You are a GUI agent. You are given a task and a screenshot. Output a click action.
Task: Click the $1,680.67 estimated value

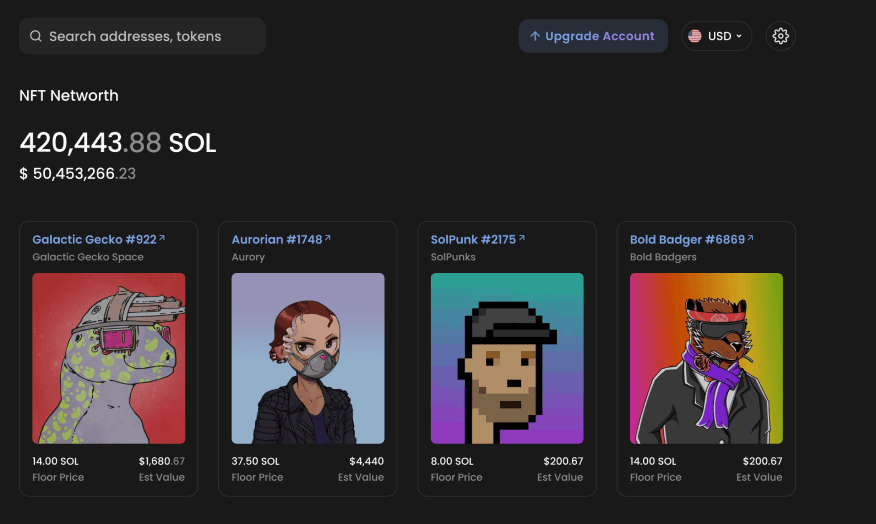(161, 461)
